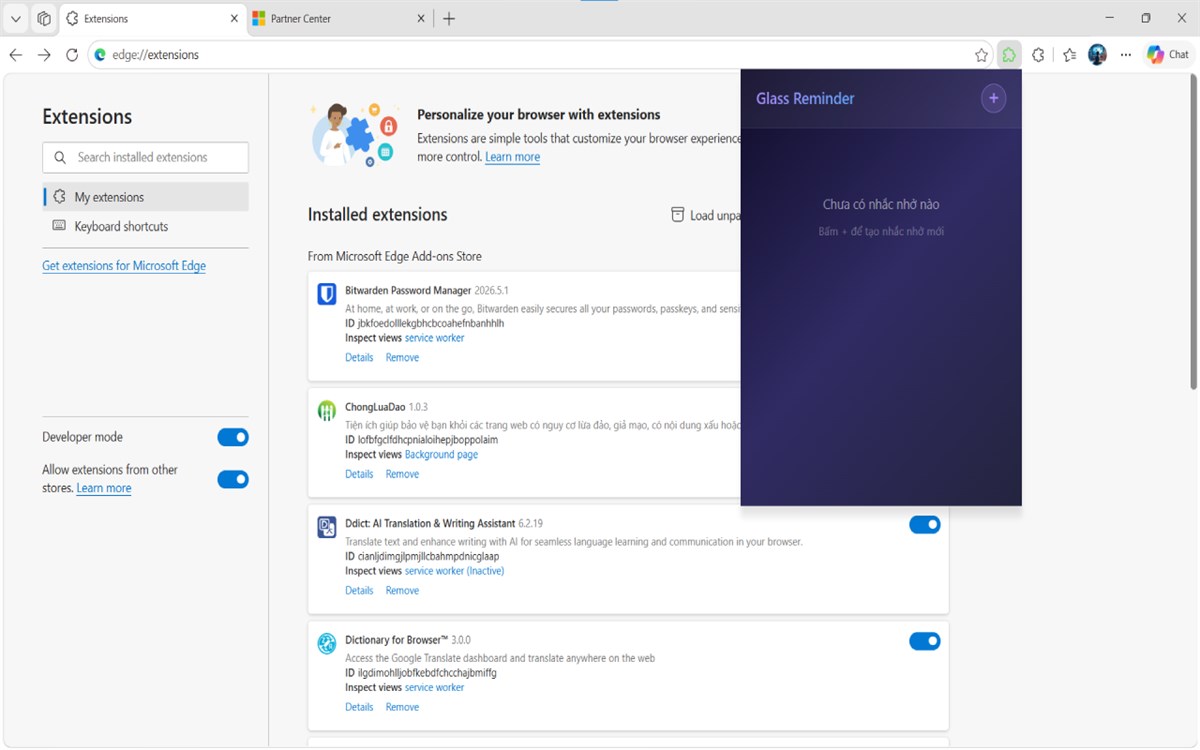
Task: Remove Dictionary for Browser extension
Action: (x=402, y=707)
